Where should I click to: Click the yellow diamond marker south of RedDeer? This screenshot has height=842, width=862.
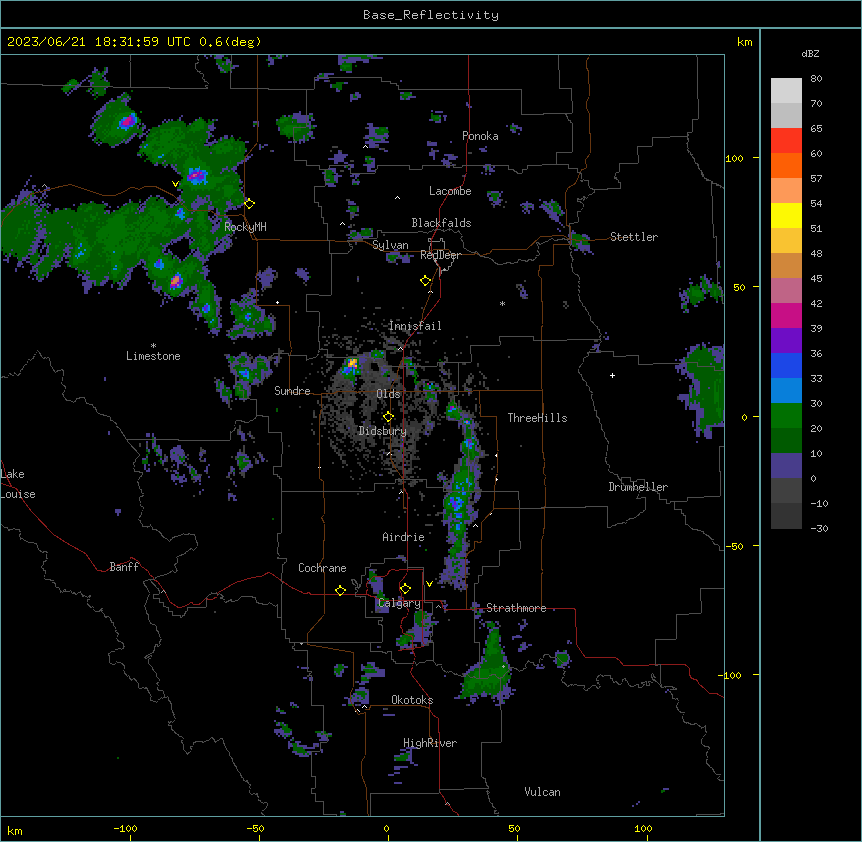(x=426, y=281)
